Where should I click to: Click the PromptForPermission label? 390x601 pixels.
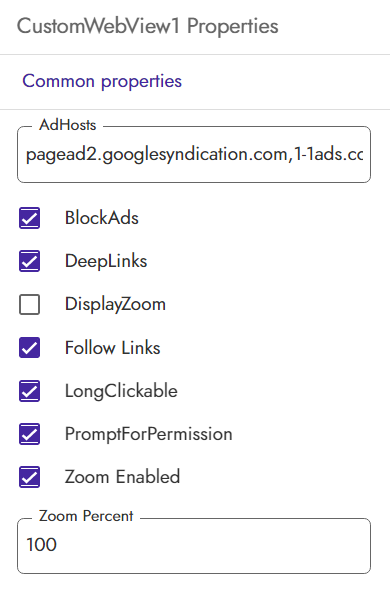(148, 434)
